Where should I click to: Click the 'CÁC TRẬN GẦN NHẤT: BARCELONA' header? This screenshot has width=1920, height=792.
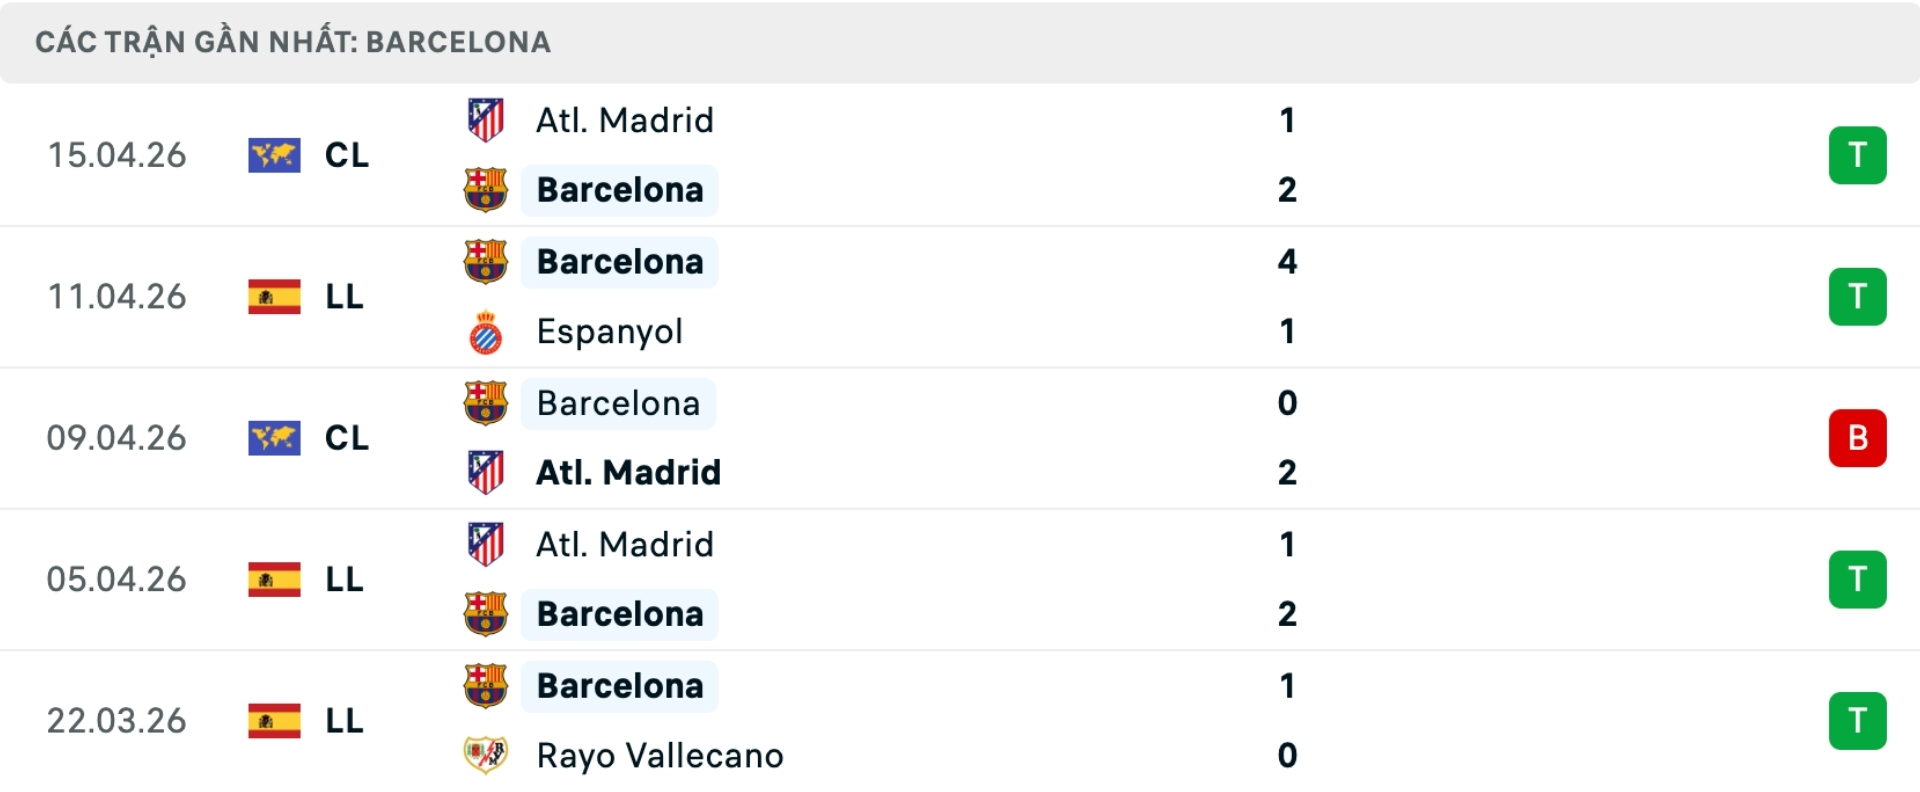pyautogui.click(x=293, y=42)
